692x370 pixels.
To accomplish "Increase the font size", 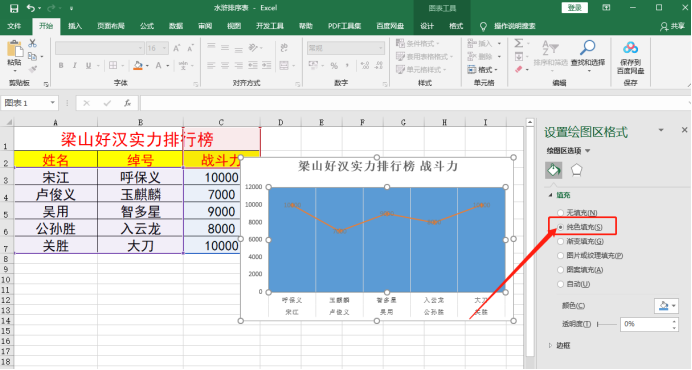I will point(177,48).
